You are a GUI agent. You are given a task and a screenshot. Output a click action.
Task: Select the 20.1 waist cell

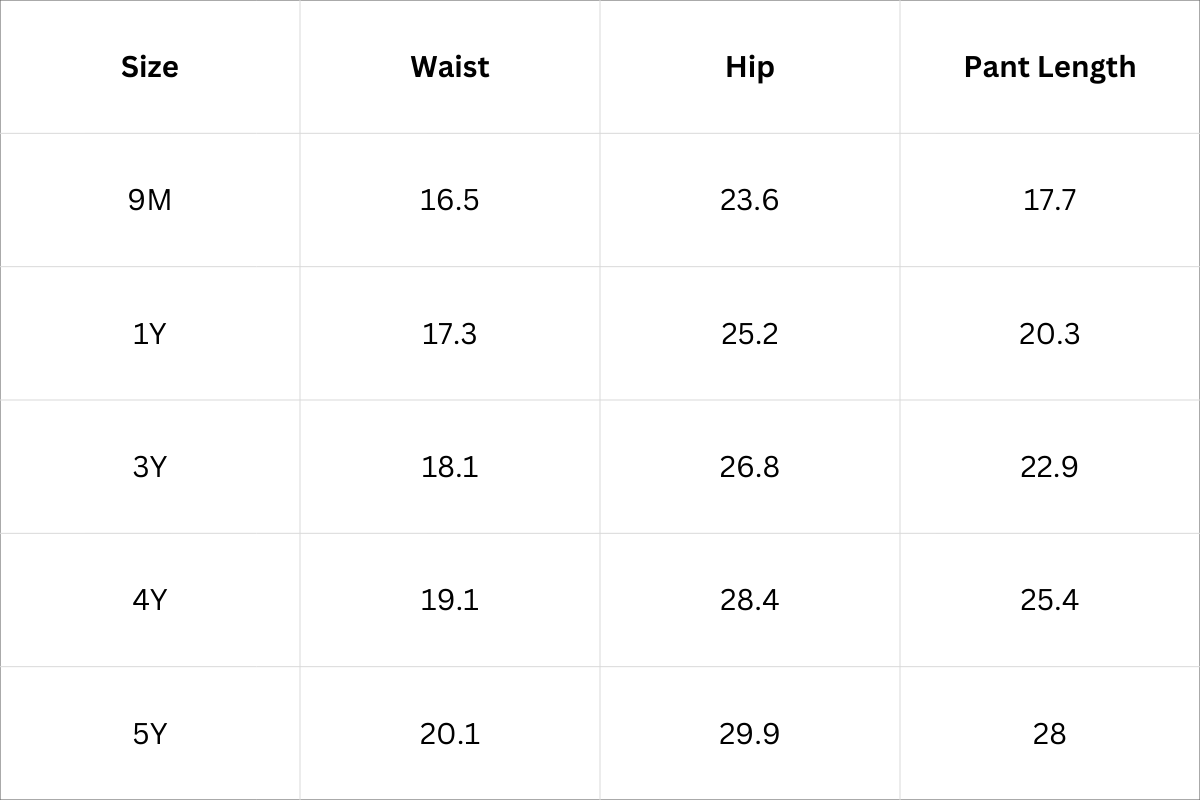pyautogui.click(x=450, y=734)
